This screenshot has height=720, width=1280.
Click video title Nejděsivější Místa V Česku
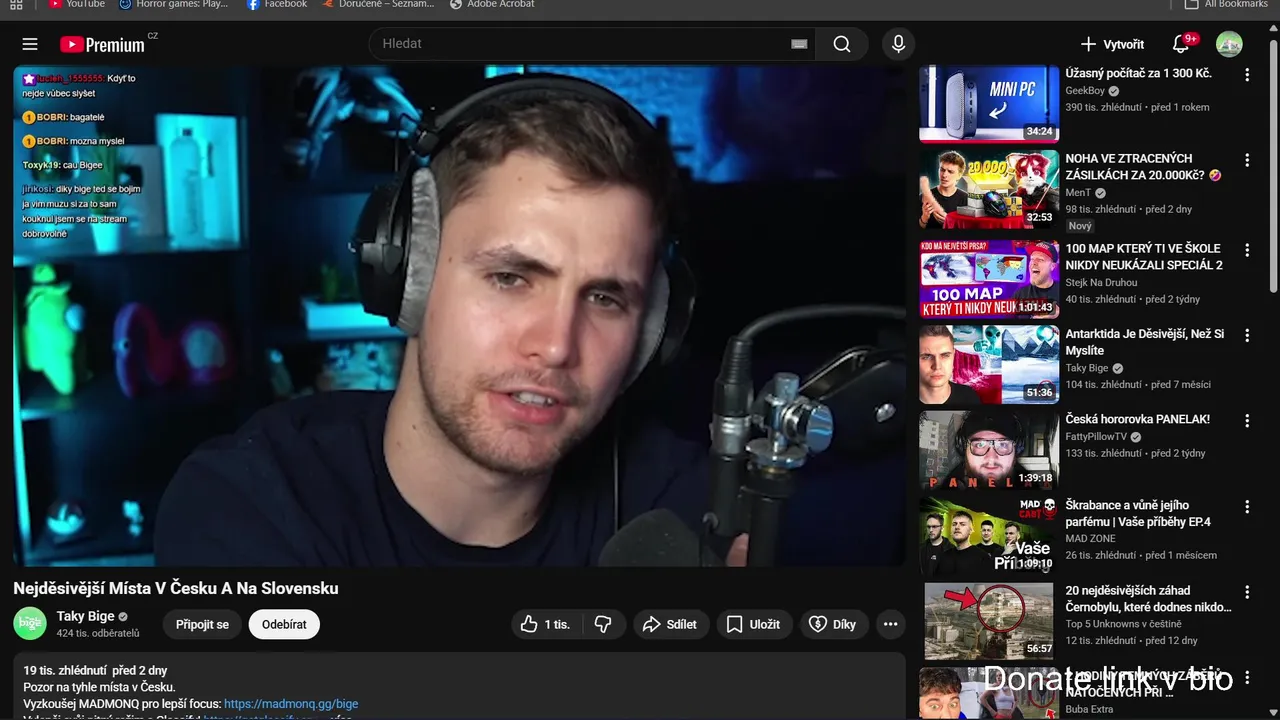(x=176, y=588)
